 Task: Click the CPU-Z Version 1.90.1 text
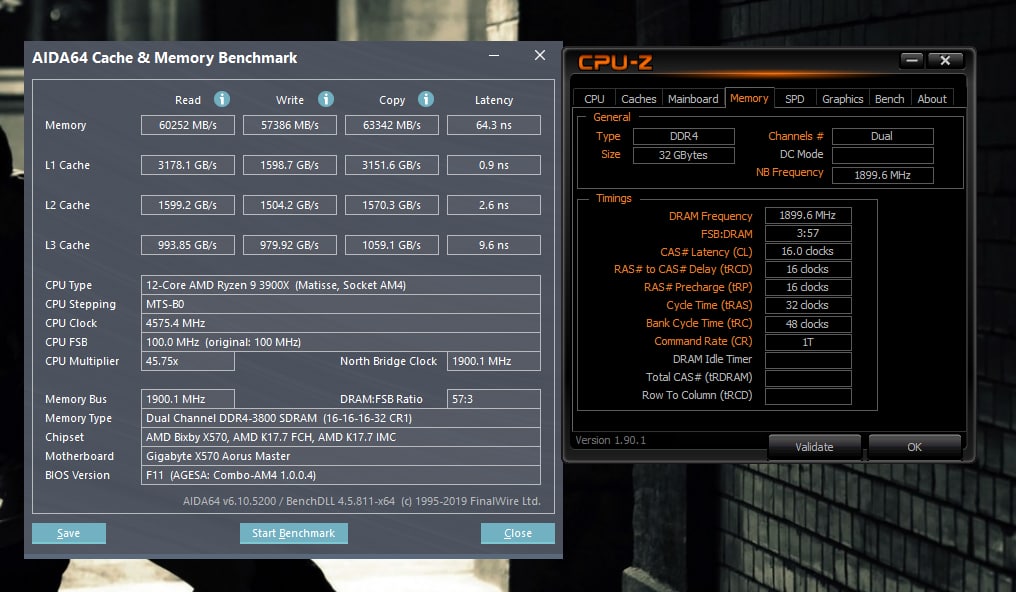click(610, 440)
